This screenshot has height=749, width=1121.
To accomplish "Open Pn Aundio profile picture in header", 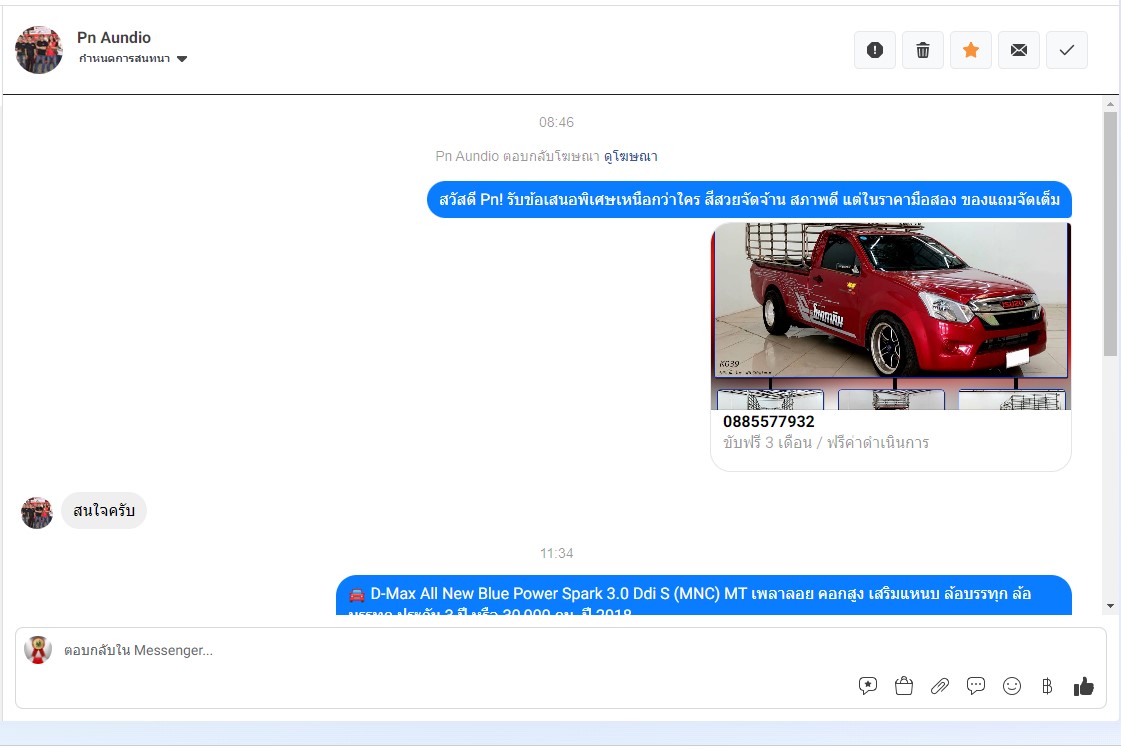I will [x=39, y=50].
